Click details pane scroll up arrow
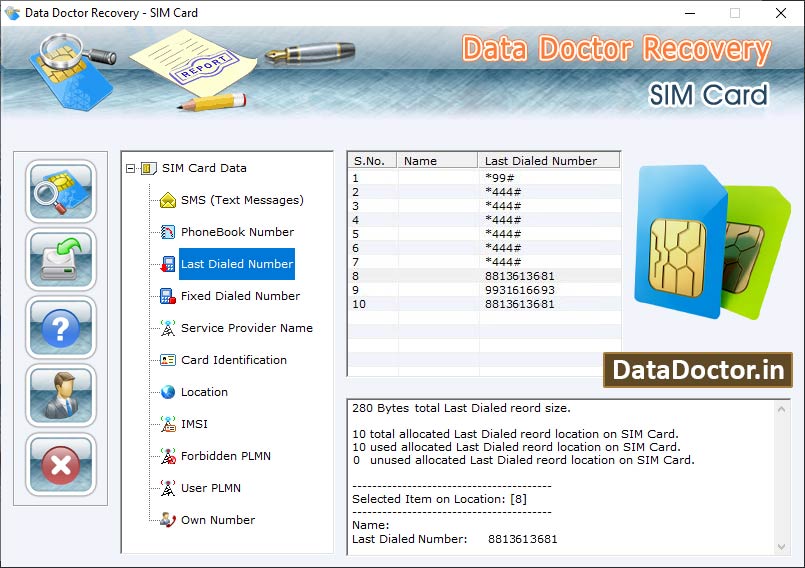The height and width of the screenshot is (568, 805). point(781,409)
